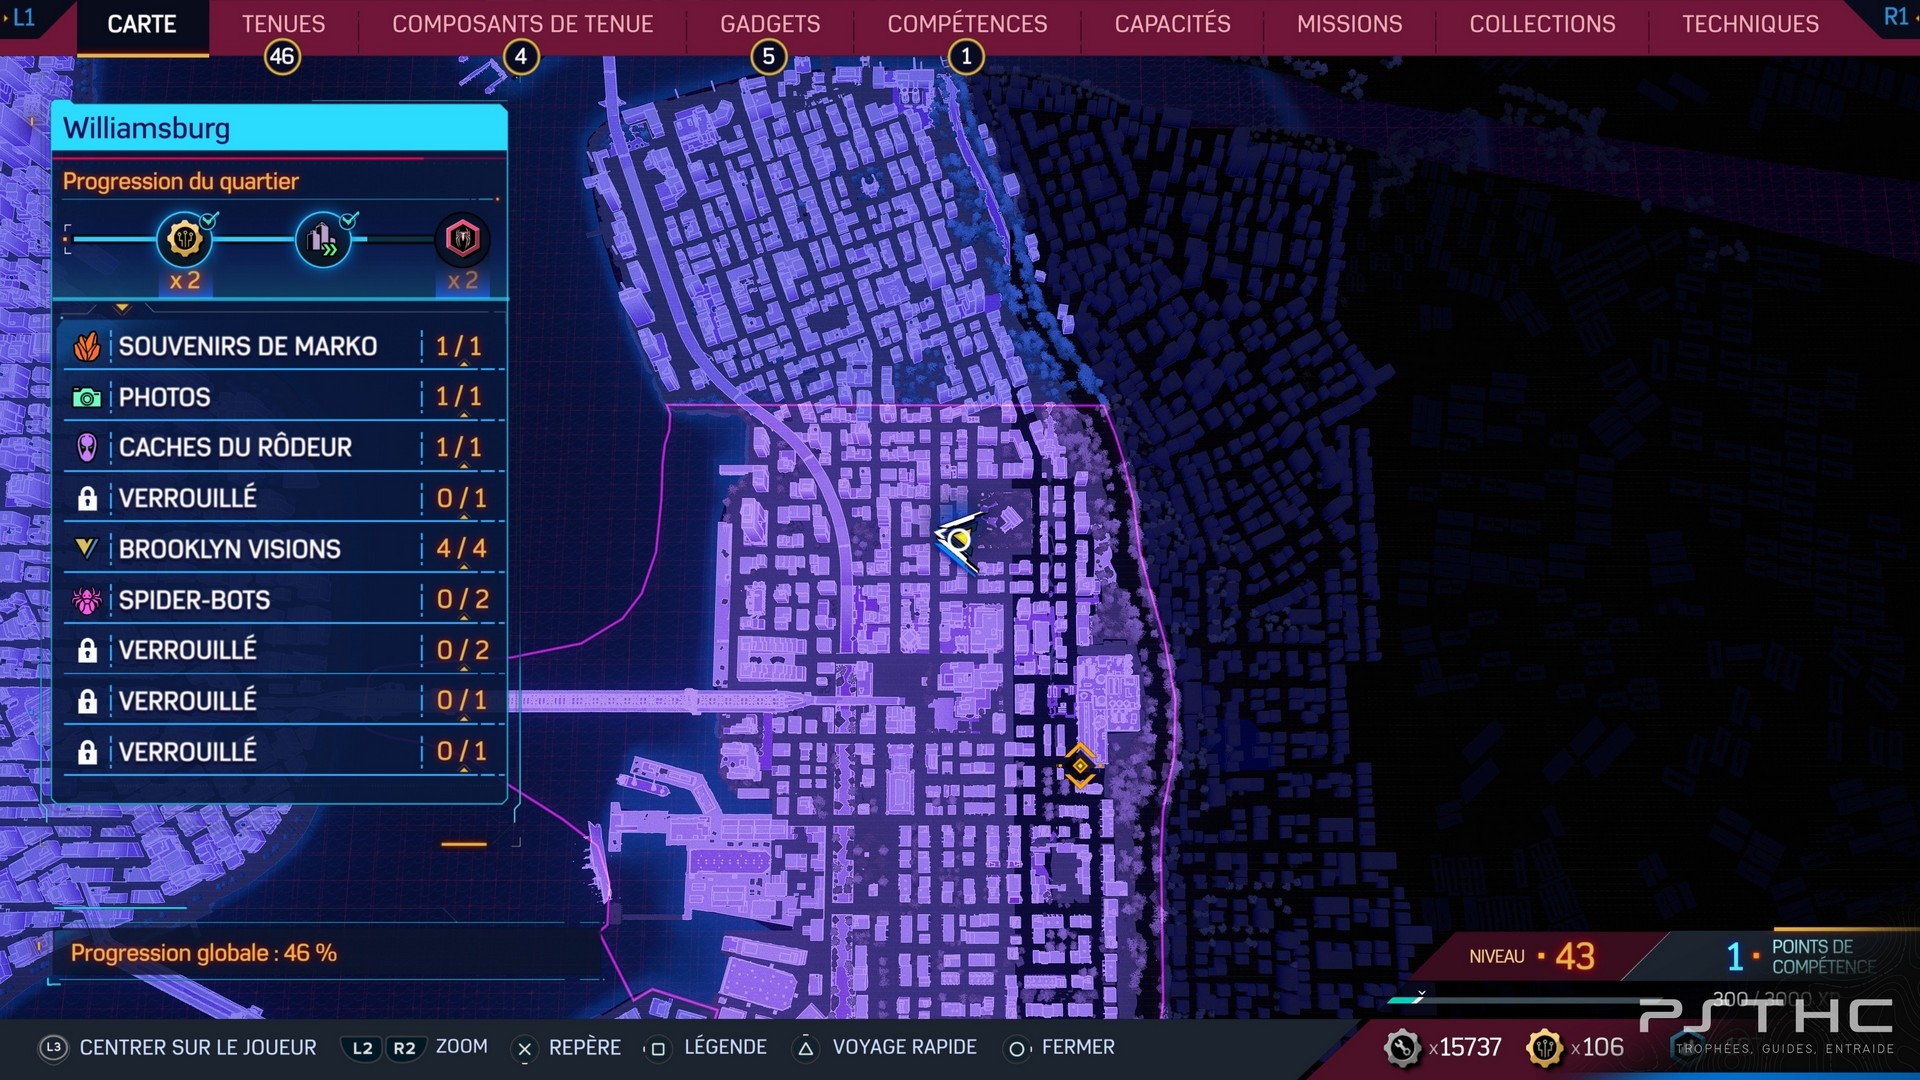Click the REPÈRE prompt
Screen dimensions: 1920x1080
tap(584, 1047)
